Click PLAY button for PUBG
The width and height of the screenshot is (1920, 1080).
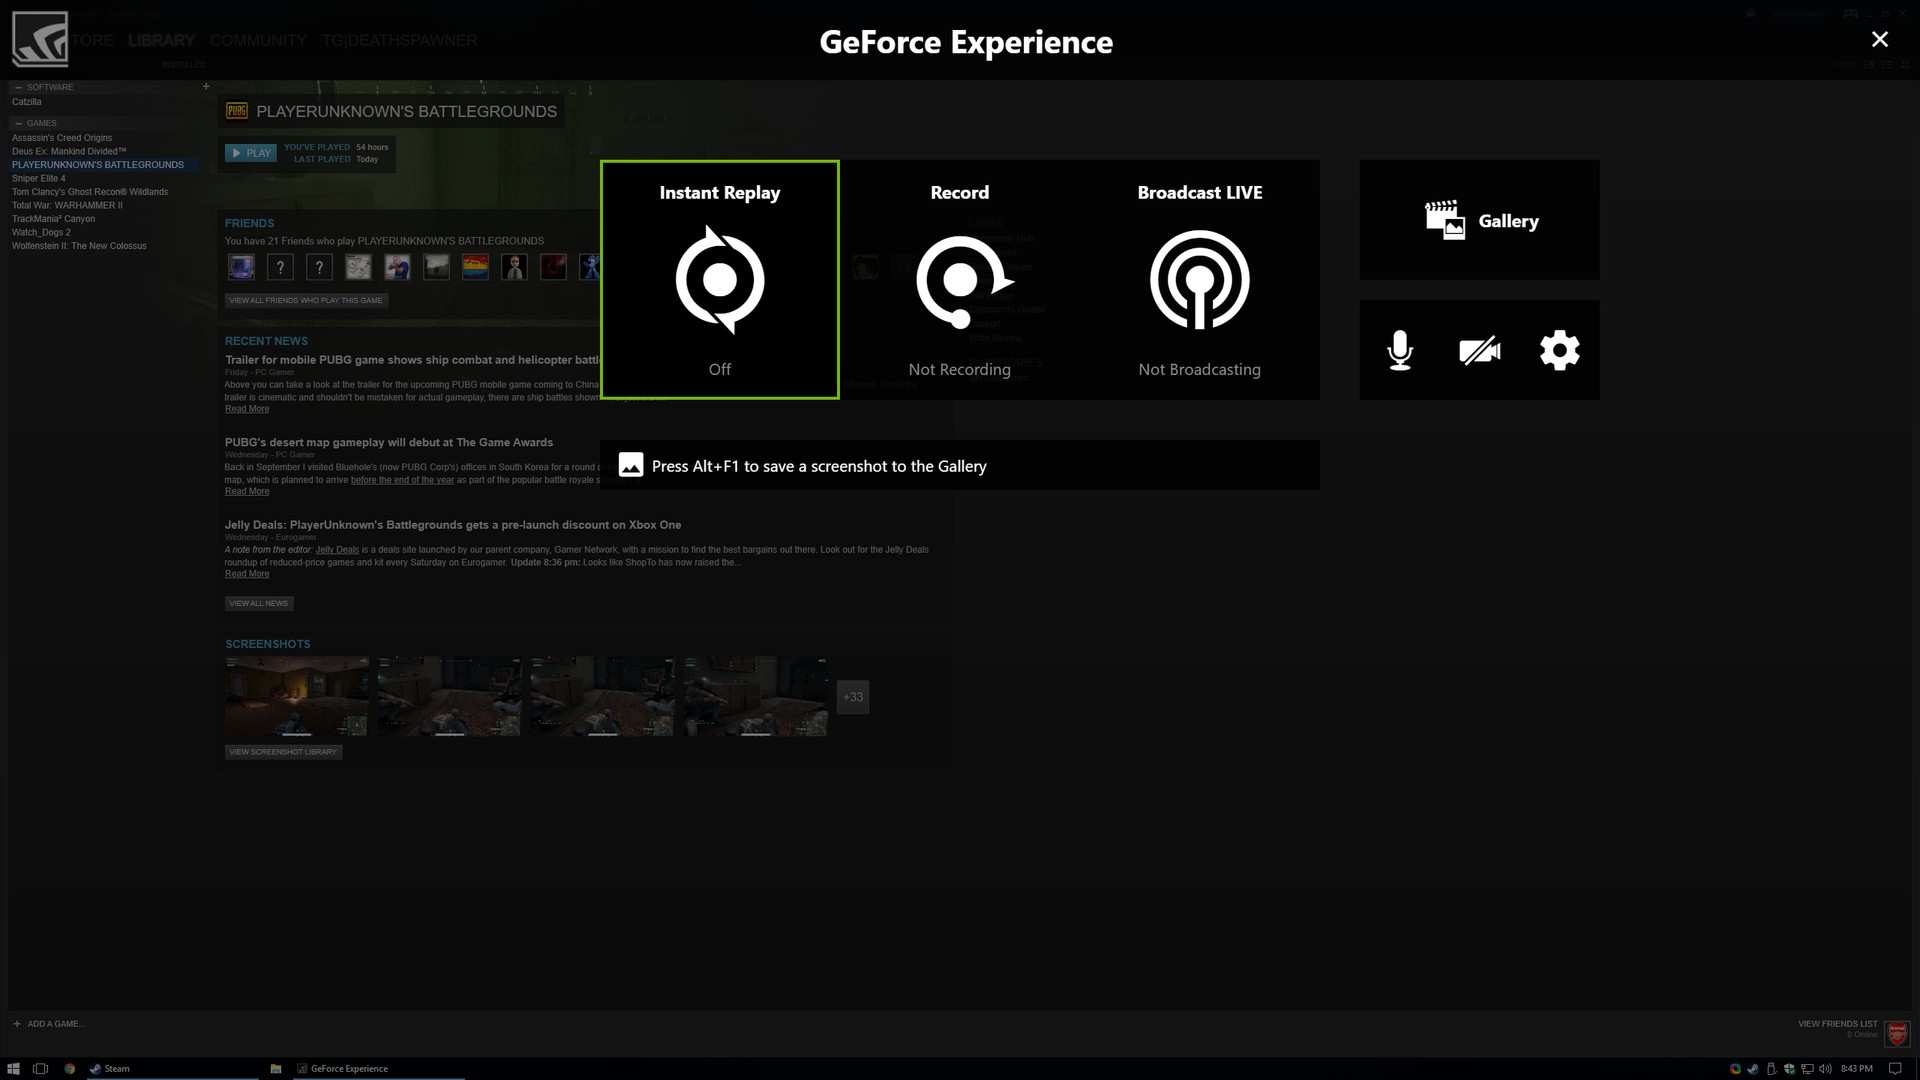tap(251, 153)
